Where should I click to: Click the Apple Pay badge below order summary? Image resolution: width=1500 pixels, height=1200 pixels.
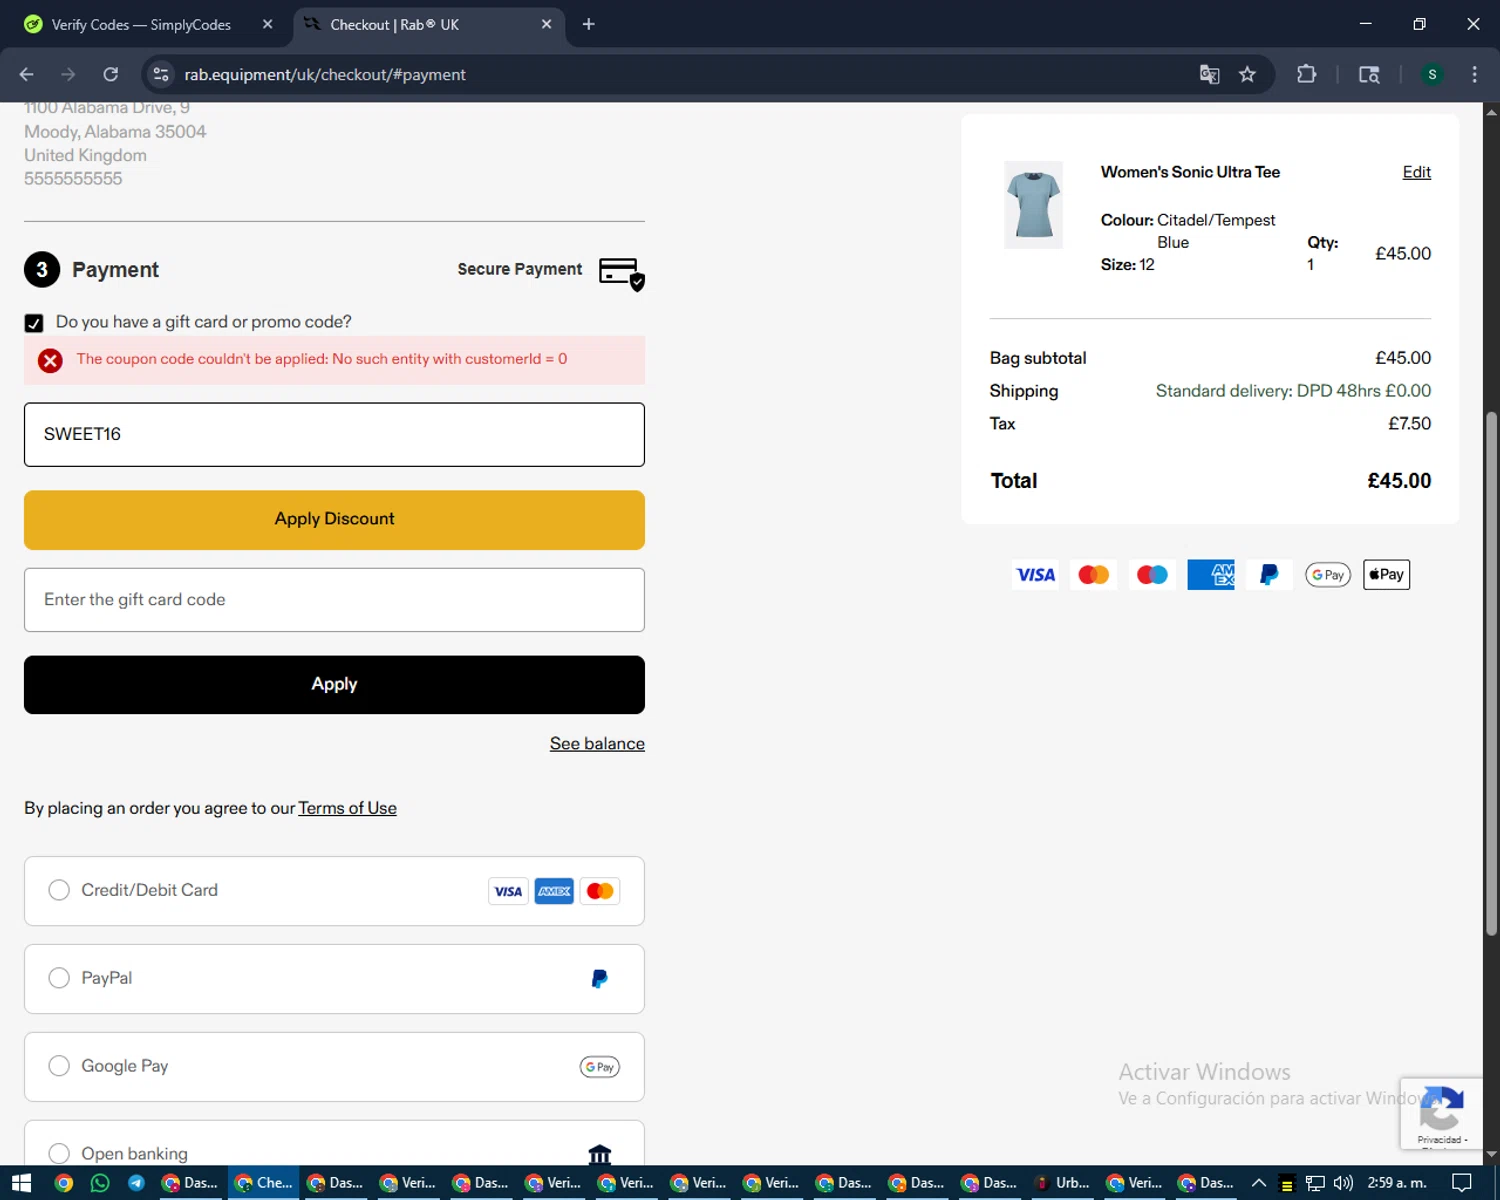click(1386, 575)
